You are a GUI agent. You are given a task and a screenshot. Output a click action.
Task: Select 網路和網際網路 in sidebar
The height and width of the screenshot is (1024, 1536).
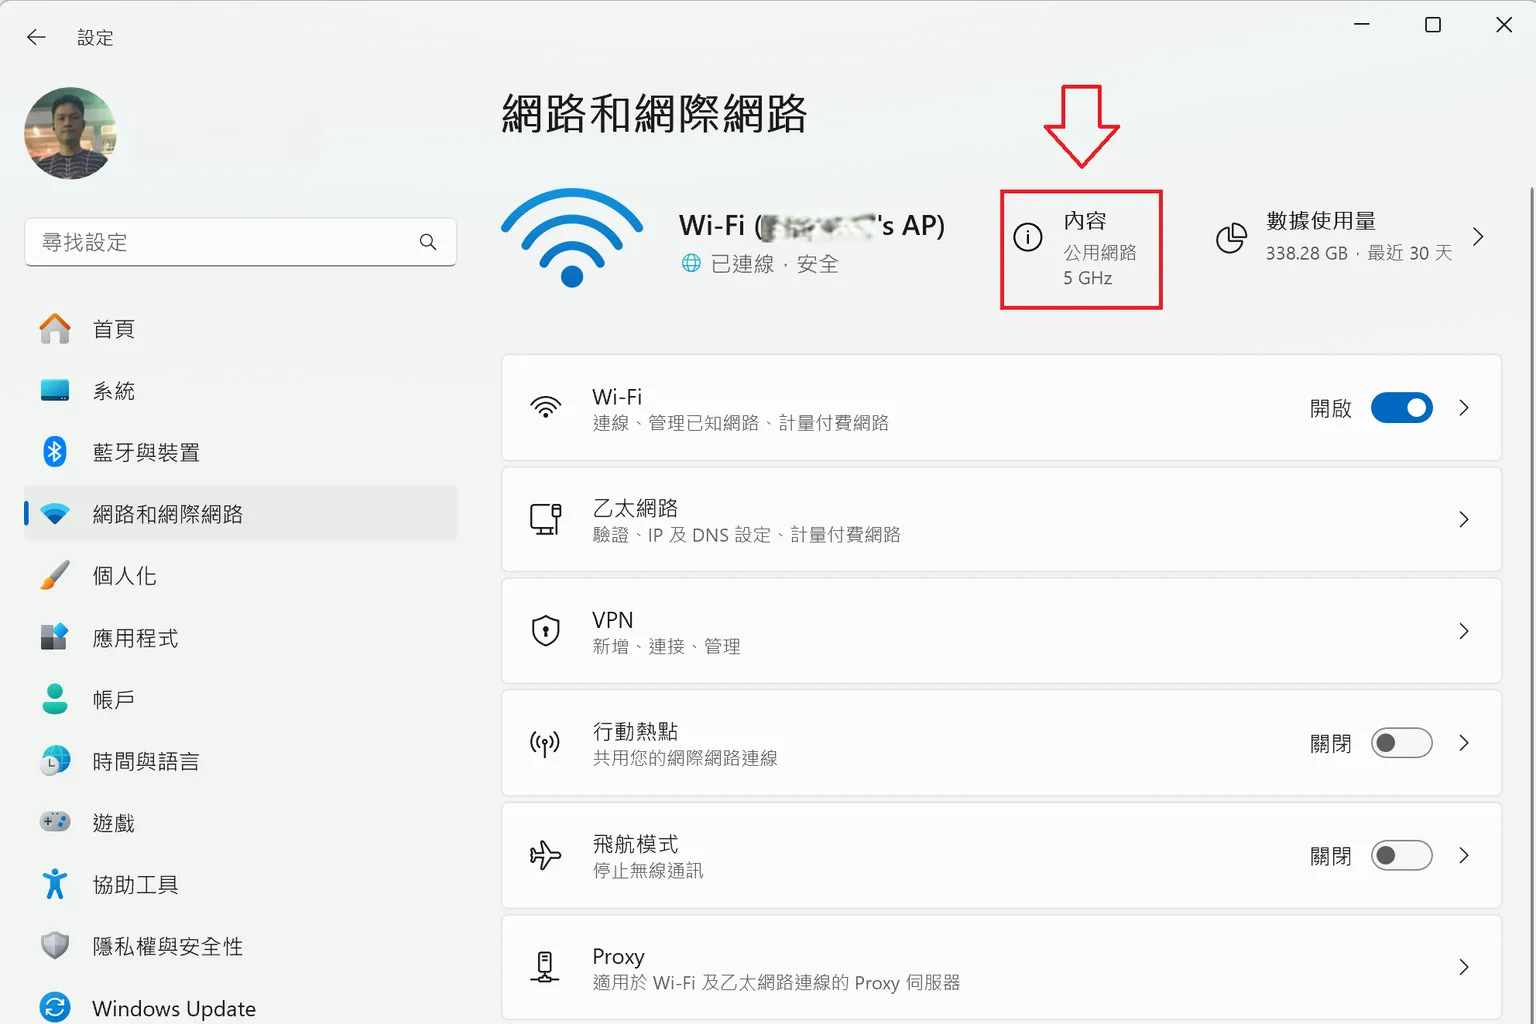[x=240, y=514]
